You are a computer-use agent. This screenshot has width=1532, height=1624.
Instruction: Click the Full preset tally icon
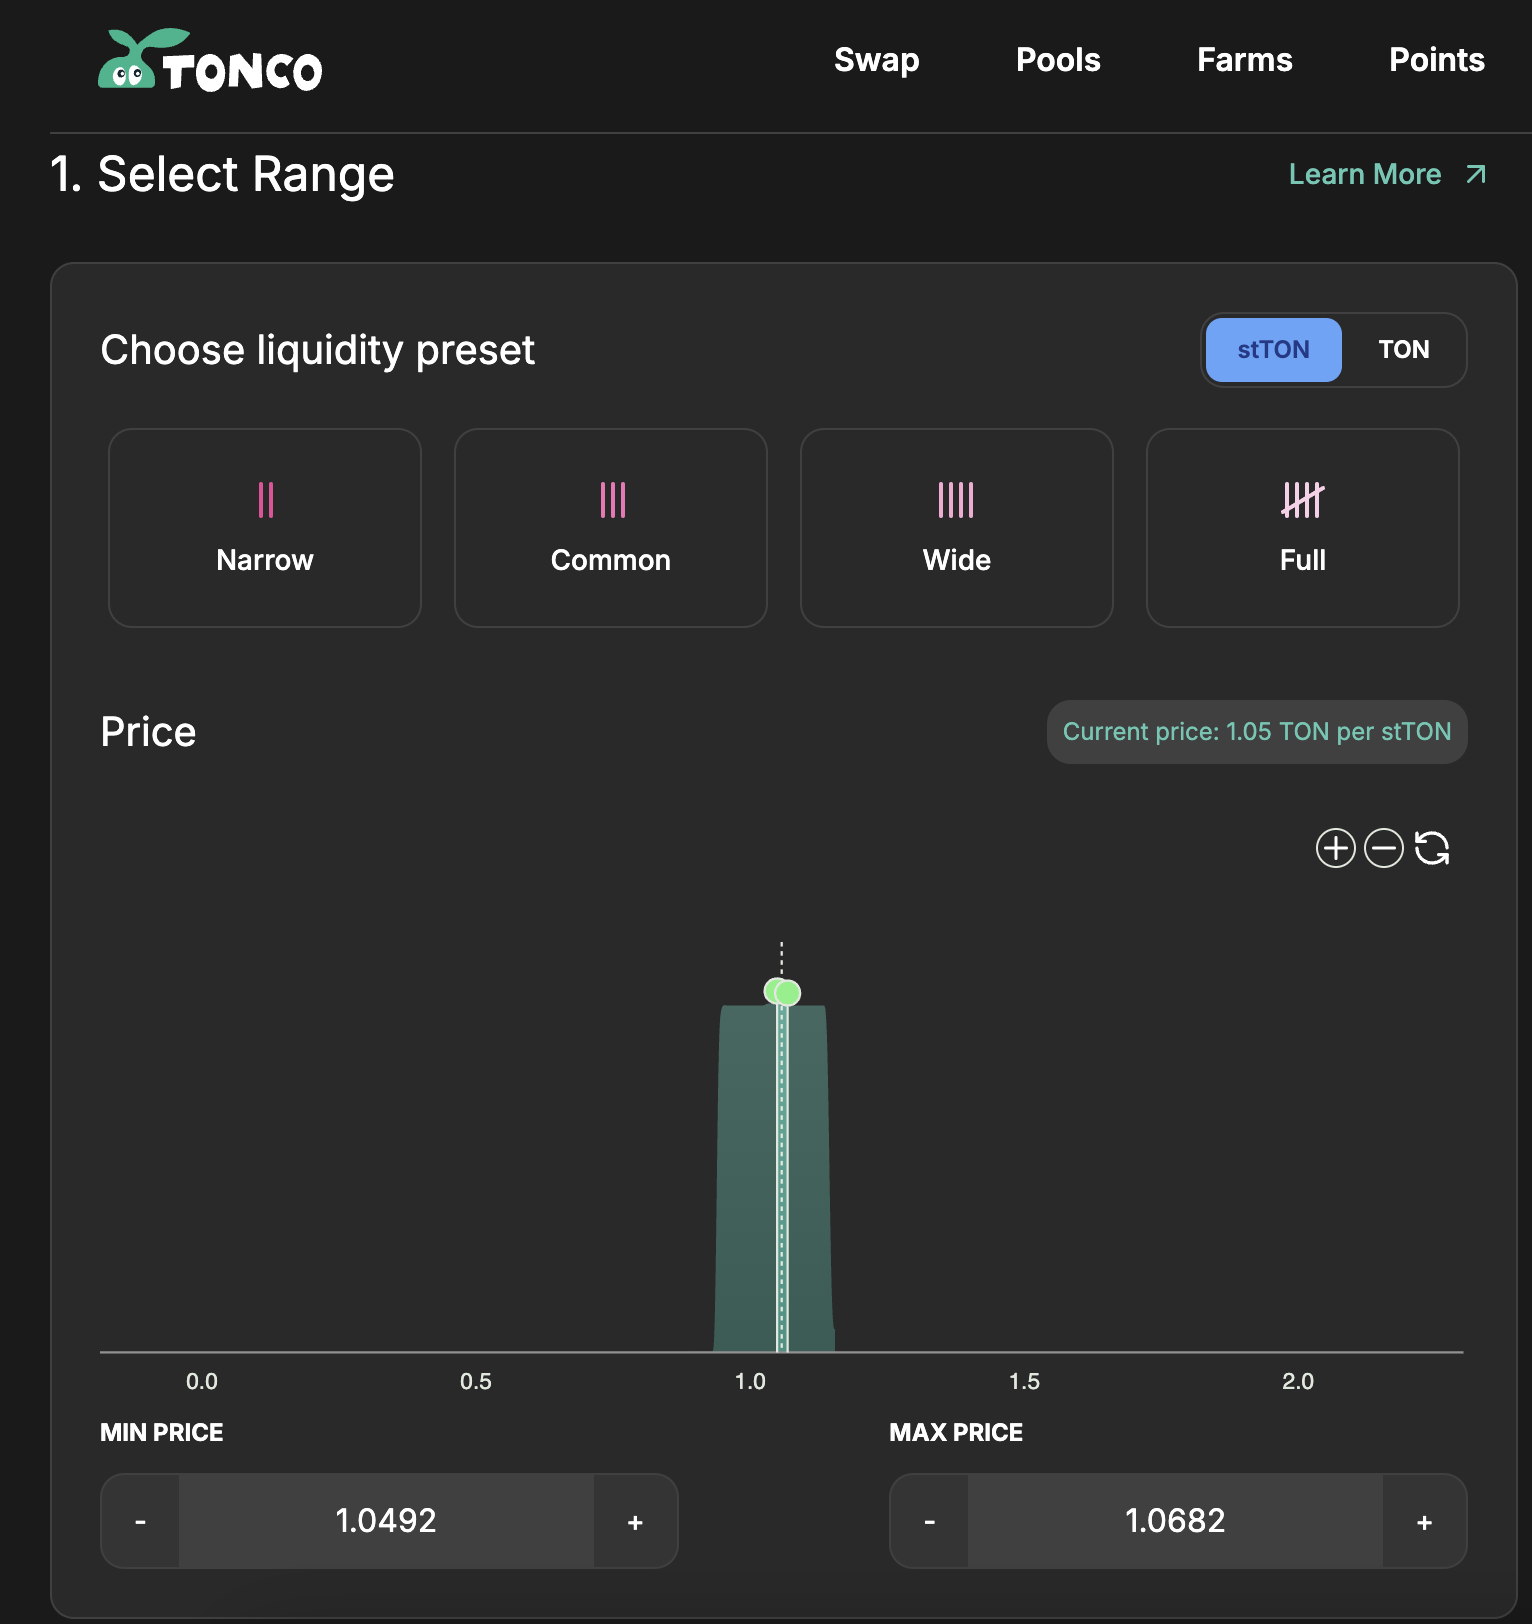[1303, 500]
